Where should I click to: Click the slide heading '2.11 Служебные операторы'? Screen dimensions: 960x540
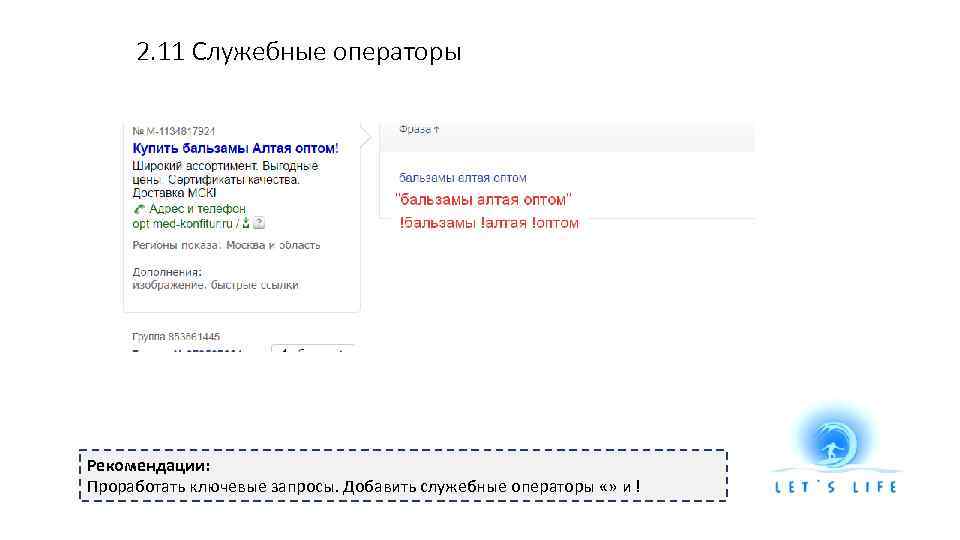299,51
